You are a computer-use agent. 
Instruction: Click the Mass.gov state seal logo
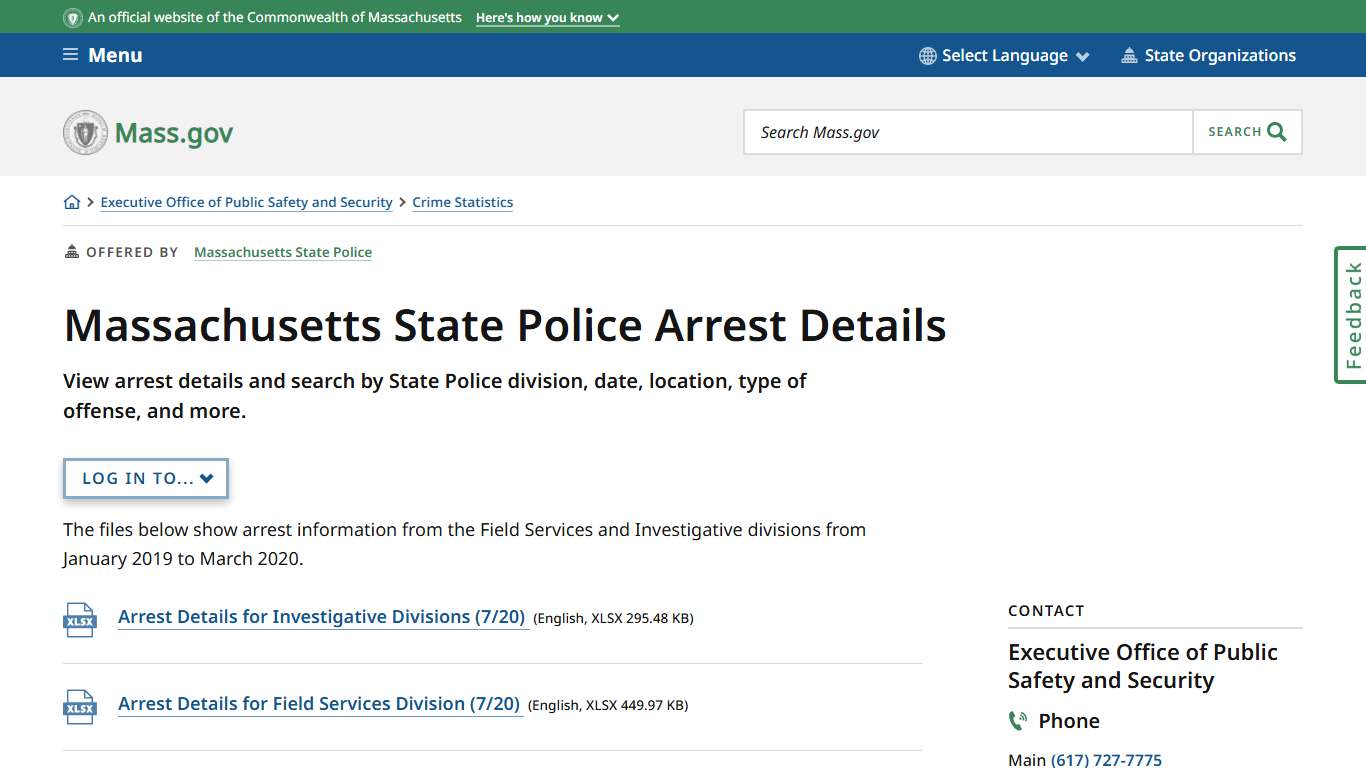coord(85,132)
